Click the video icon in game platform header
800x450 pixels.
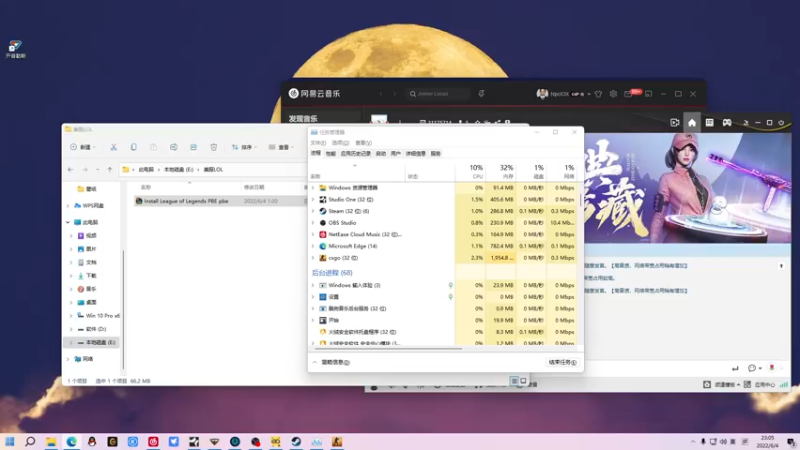(674, 122)
